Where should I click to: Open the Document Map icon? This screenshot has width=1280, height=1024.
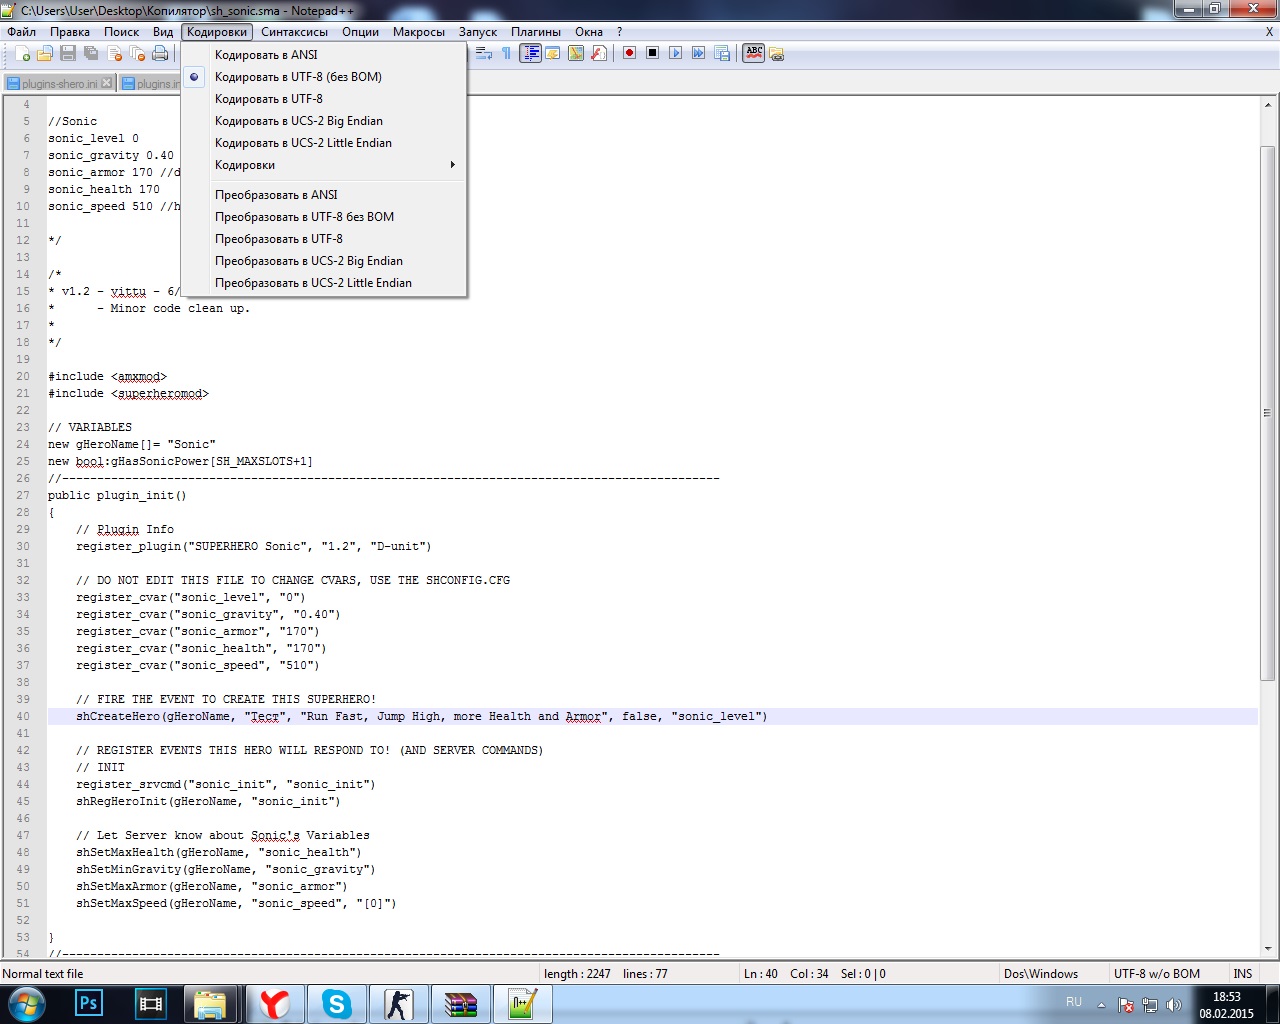tap(576, 53)
